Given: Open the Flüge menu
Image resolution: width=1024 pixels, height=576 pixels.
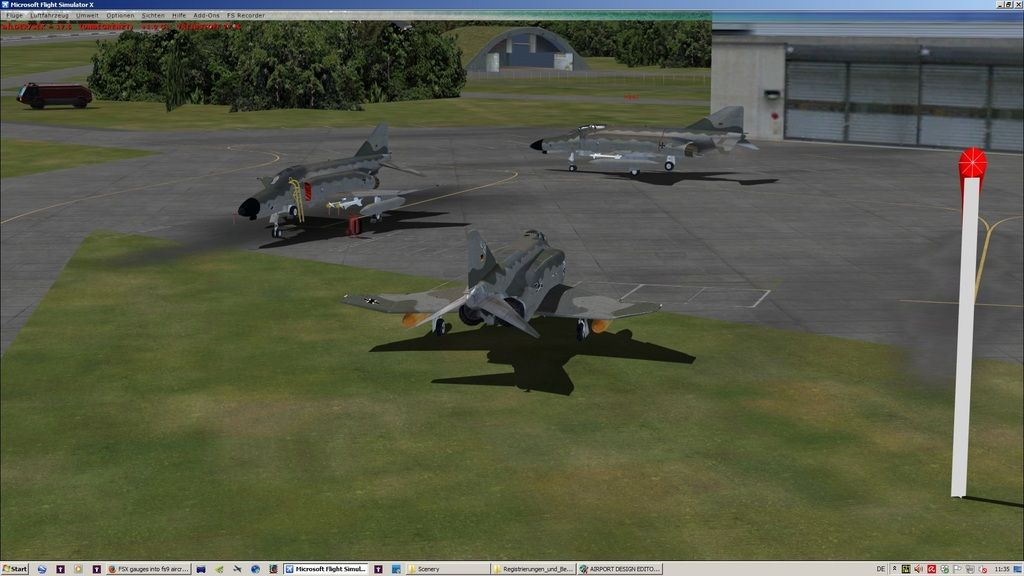Looking at the screenshot, I should point(15,16).
